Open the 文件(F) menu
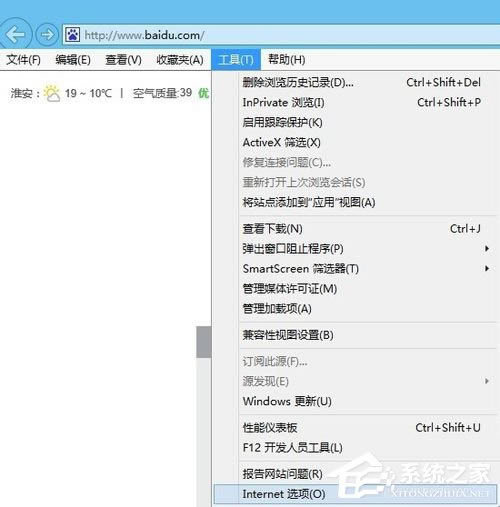 pos(23,60)
